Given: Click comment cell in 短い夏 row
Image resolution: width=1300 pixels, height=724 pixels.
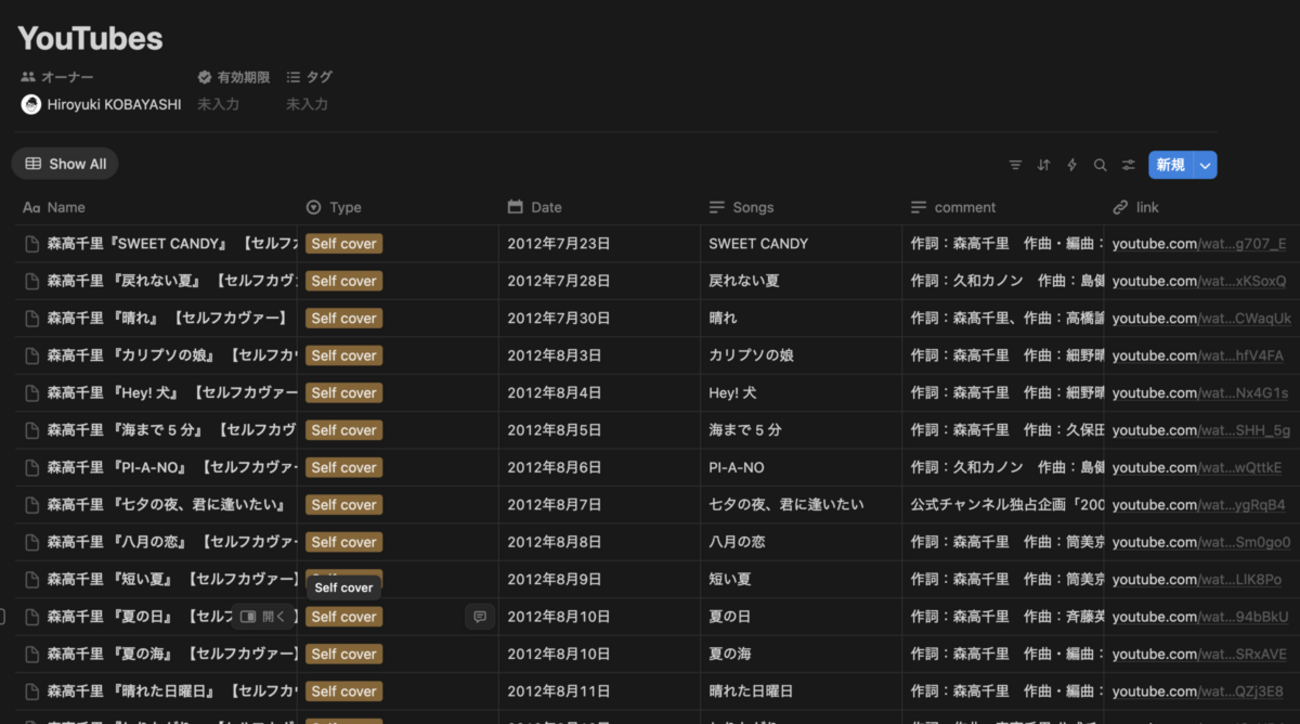Looking at the screenshot, I should click(1004, 580).
